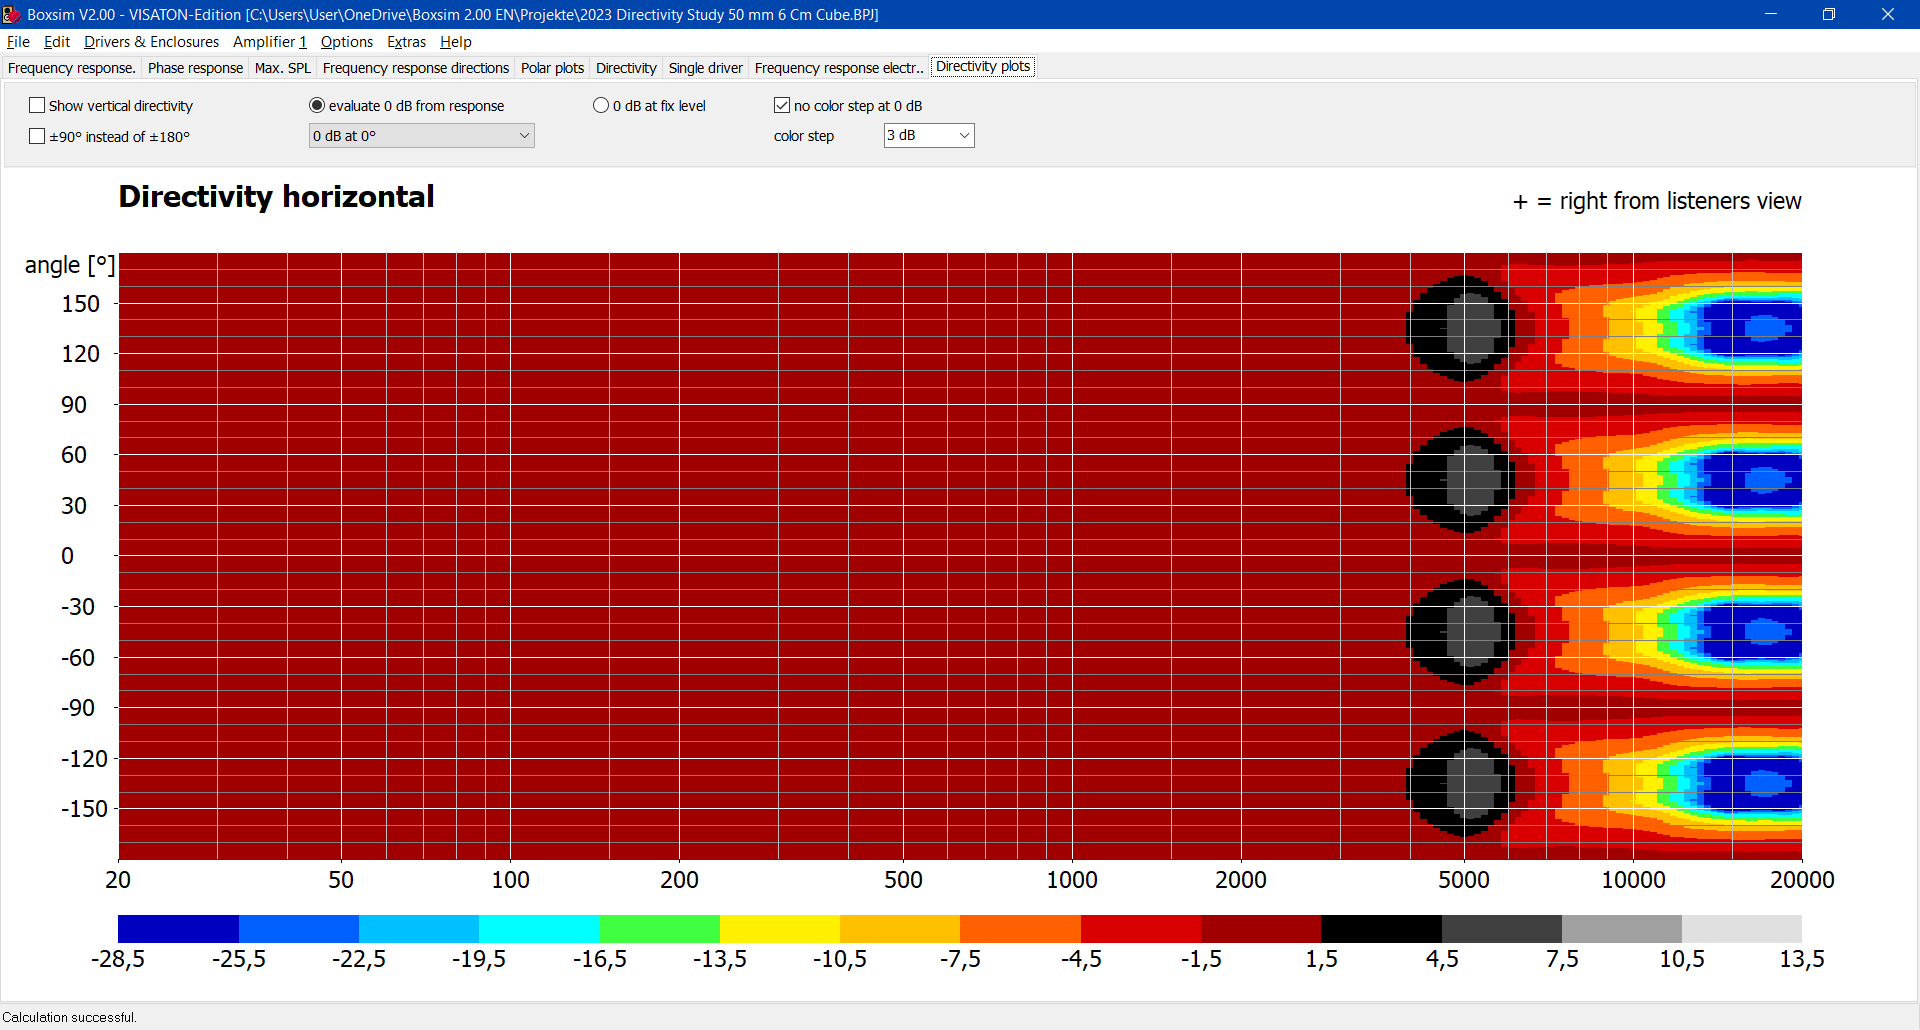Image resolution: width=1920 pixels, height=1030 pixels.
Task: Open the color step 3 dB dropdown
Action: point(929,136)
